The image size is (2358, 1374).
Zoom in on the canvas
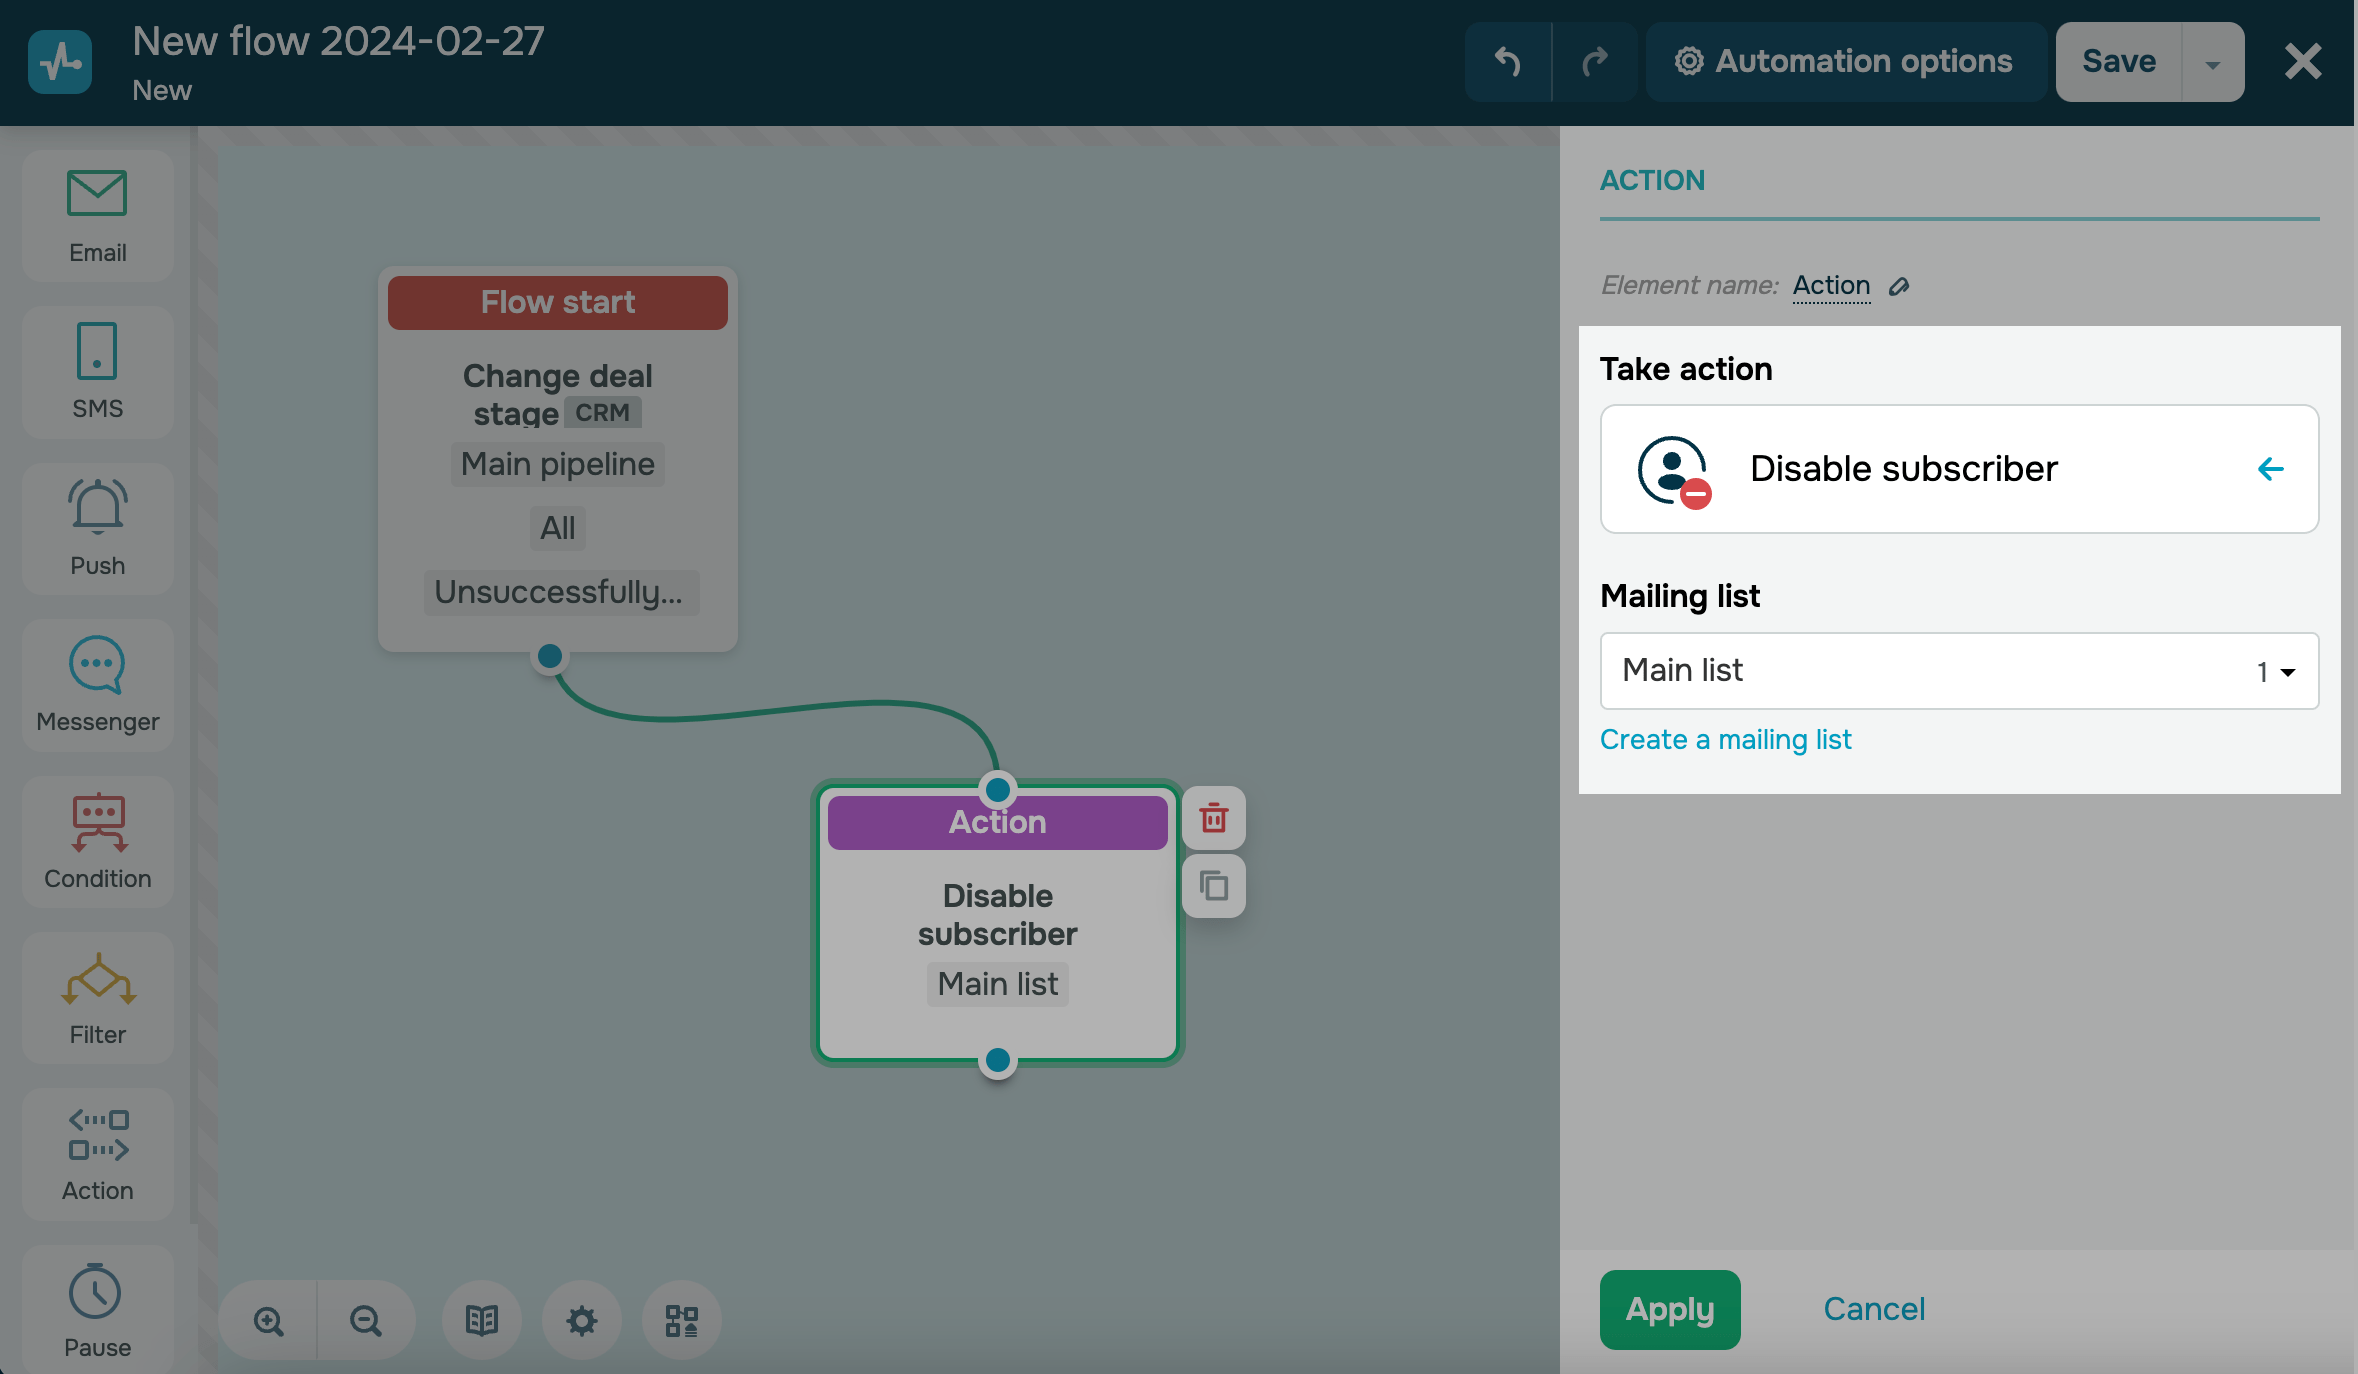(x=268, y=1320)
